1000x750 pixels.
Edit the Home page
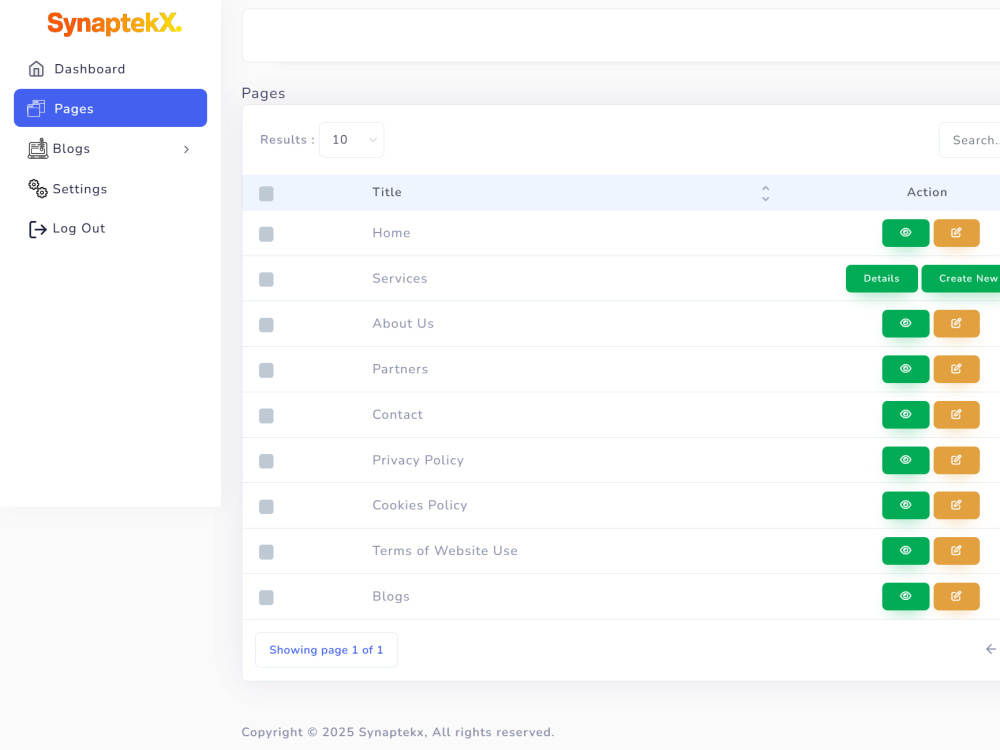click(x=956, y=233)
